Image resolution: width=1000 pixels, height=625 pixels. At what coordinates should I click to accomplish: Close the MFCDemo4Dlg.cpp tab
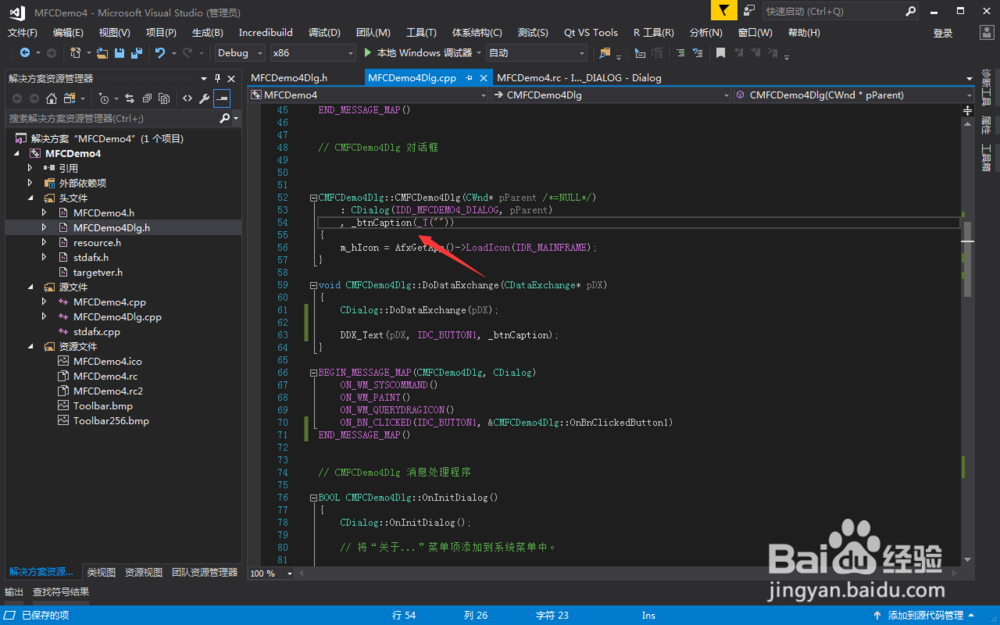point(483,78)
